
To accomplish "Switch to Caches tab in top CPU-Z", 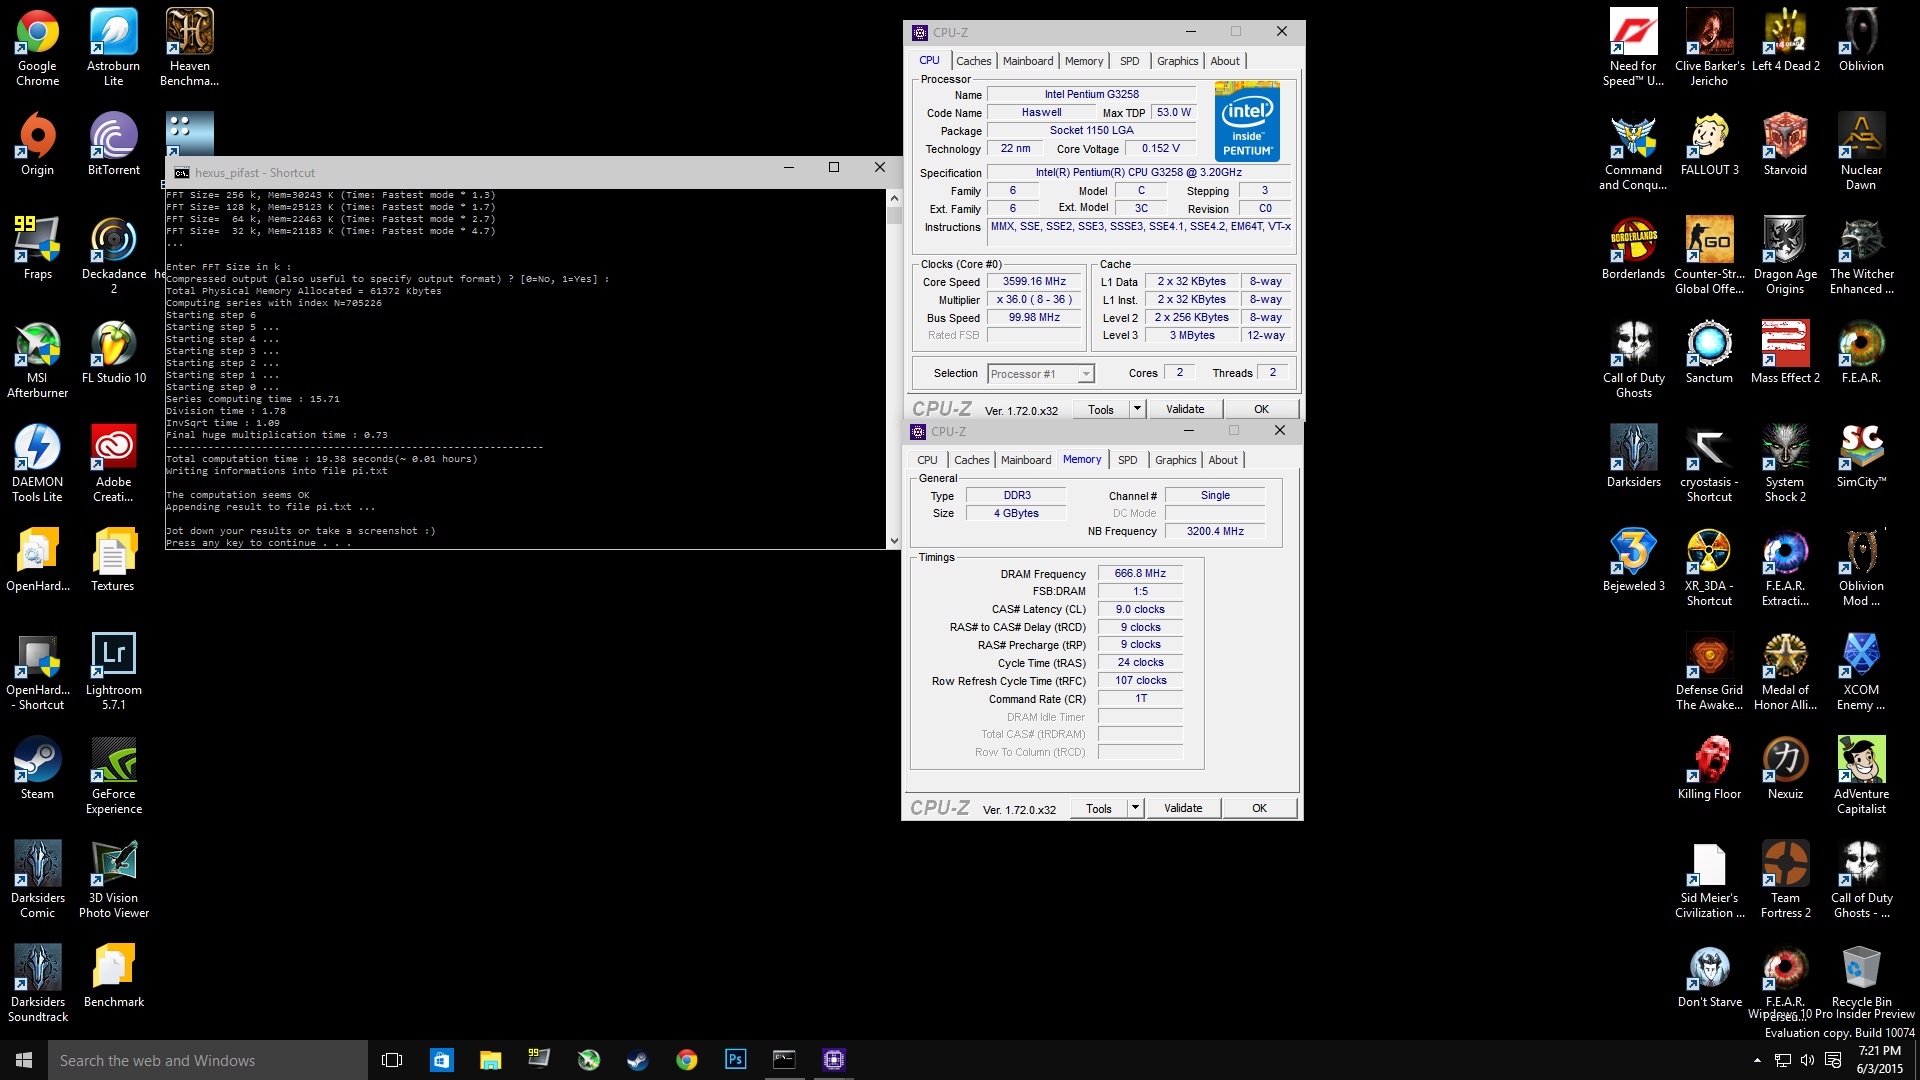I will tap(973, 61).
